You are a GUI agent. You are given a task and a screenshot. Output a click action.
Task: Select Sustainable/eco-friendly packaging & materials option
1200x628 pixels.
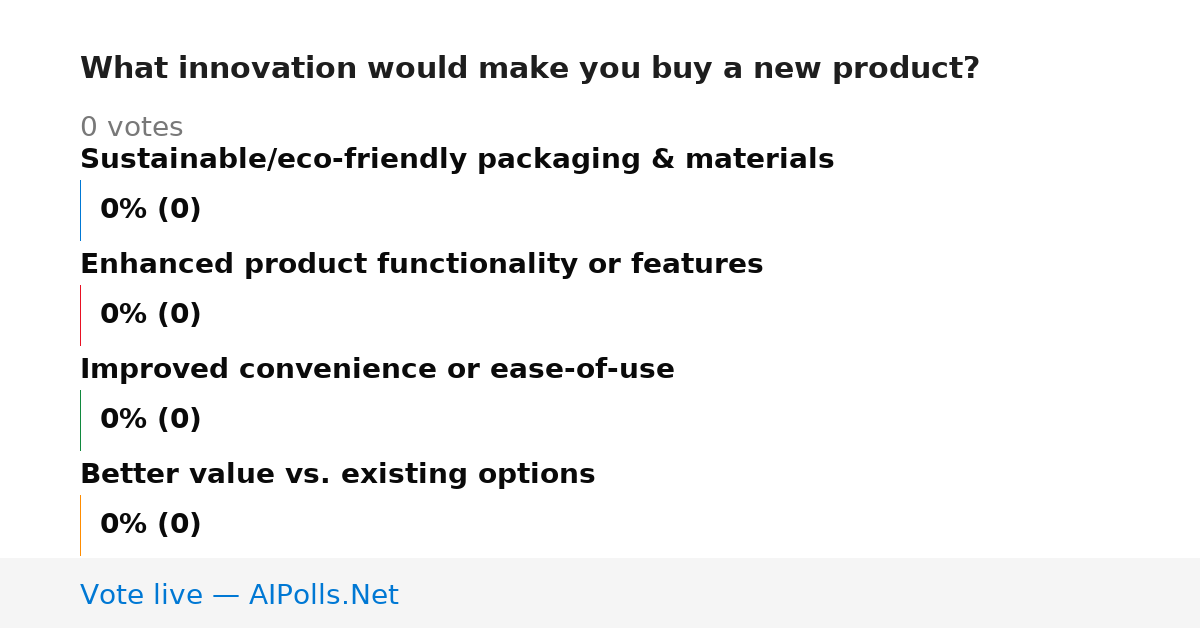[x=457, y=160]
